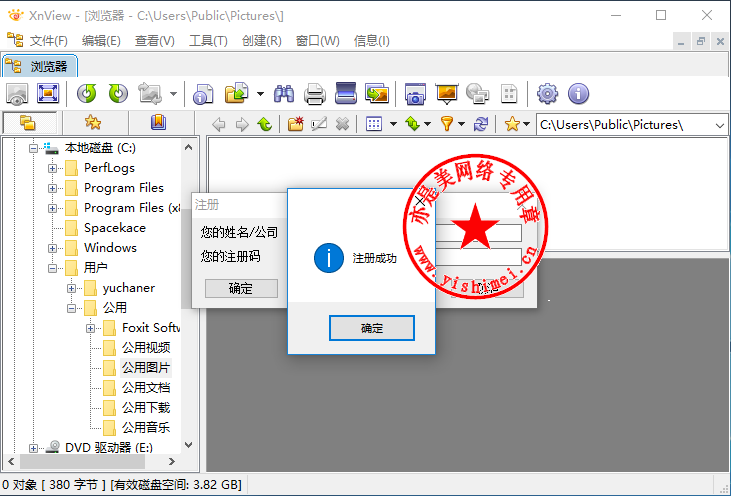Open the 信息(I) menu
731x496 pixels.
point(372,41)
